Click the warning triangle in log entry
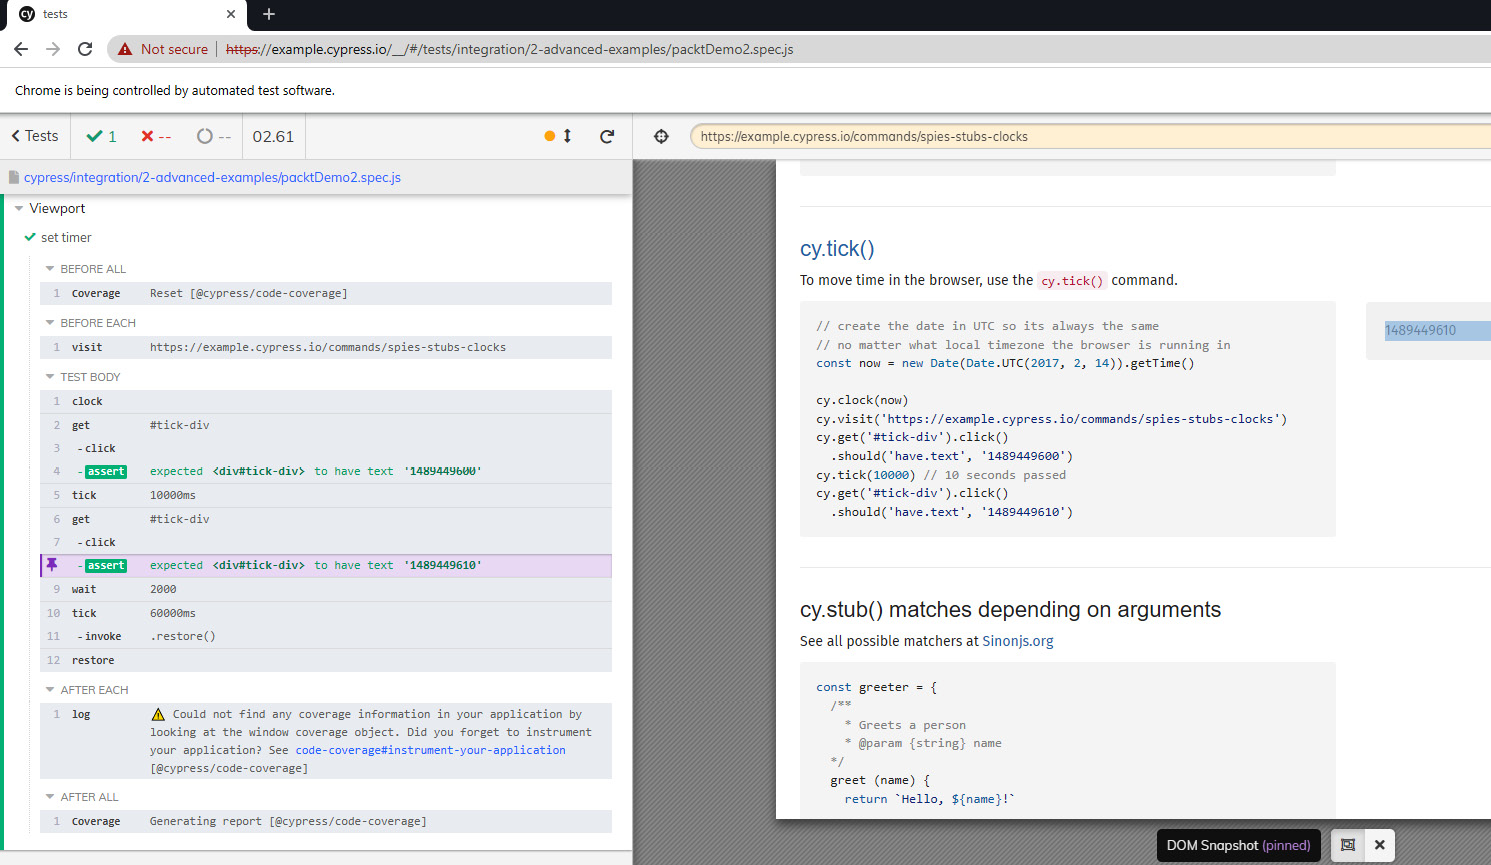Screen dimensions: 1491x865 pyautogui.click(x=158, y=714)
